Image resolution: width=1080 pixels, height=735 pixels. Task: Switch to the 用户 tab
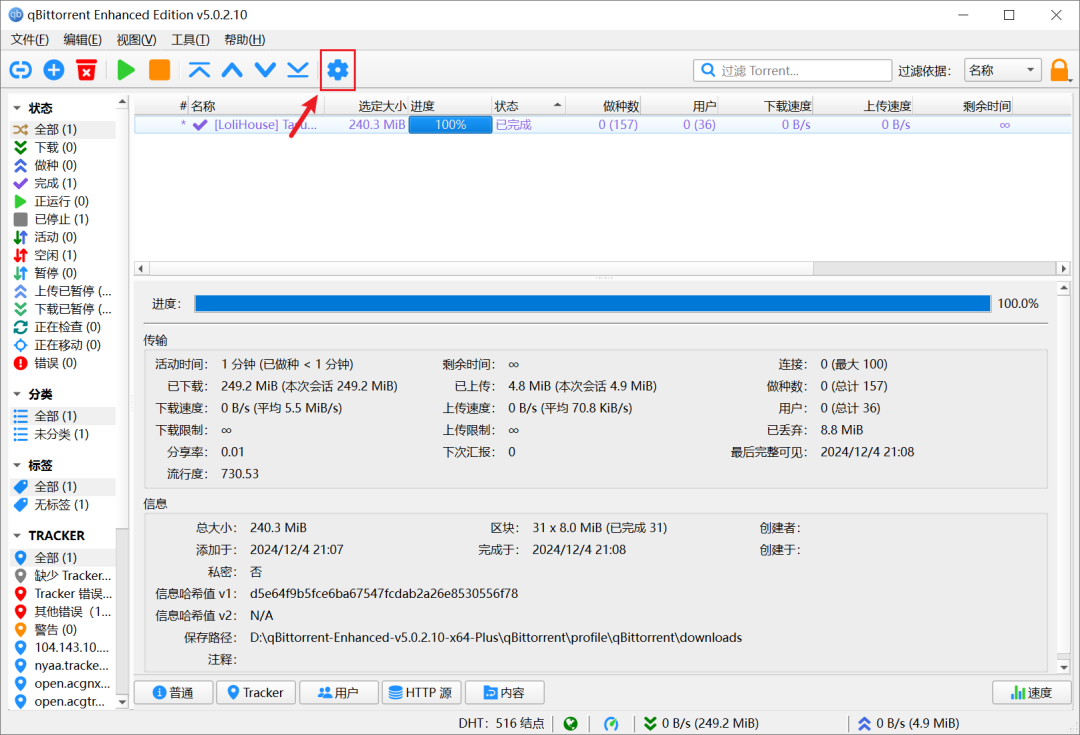click(x=338, y=692)
